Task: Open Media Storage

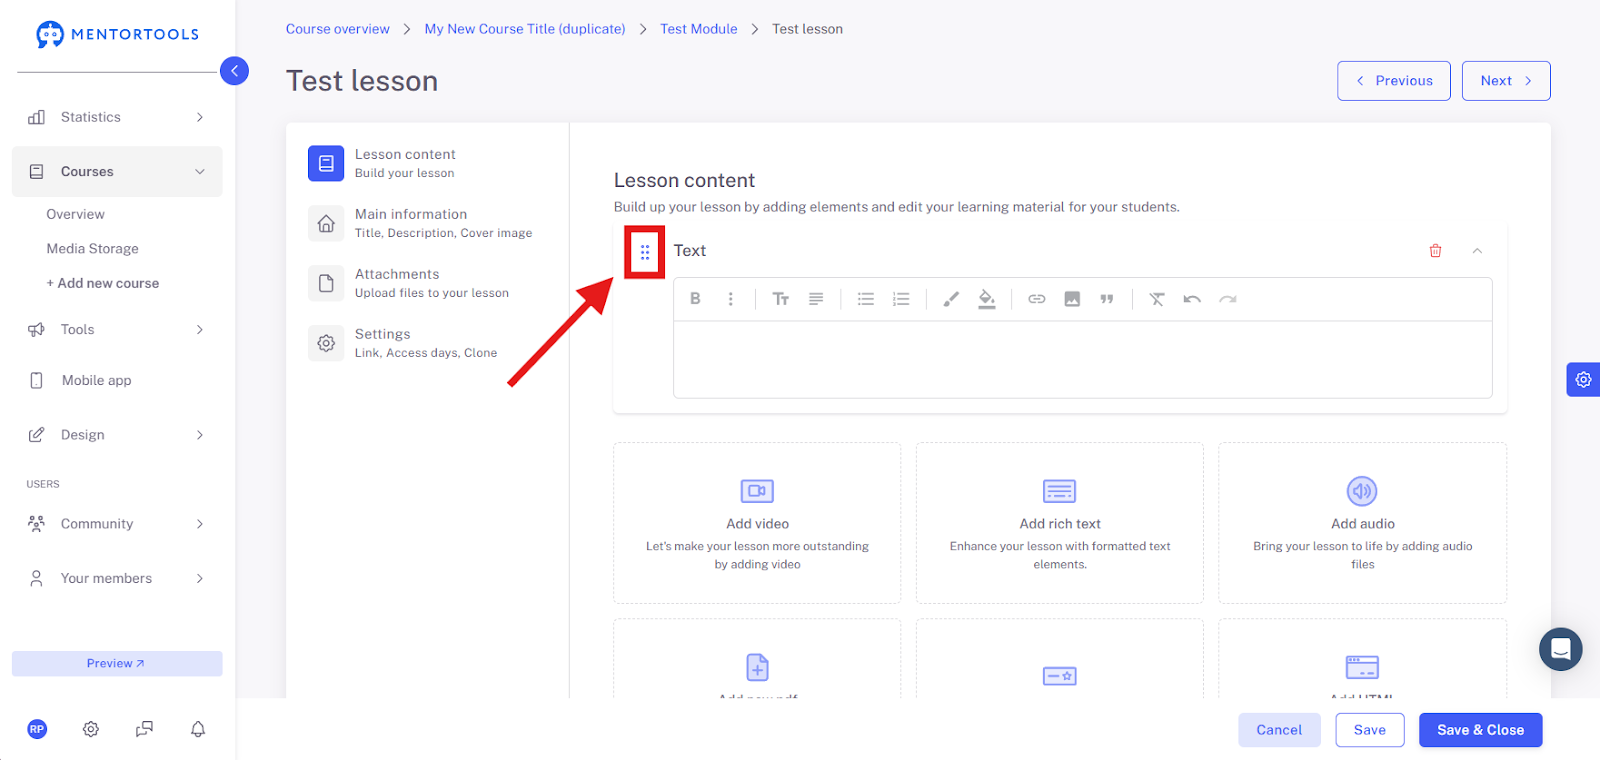Action: coord(92,249)
